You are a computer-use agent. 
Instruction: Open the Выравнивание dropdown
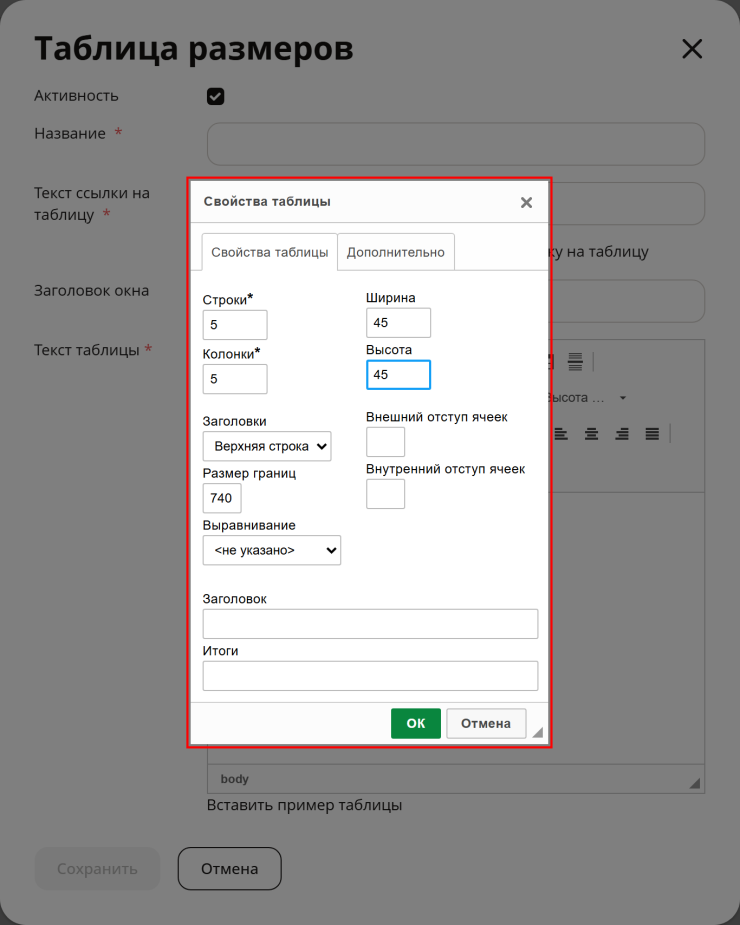tap(271, 550)
